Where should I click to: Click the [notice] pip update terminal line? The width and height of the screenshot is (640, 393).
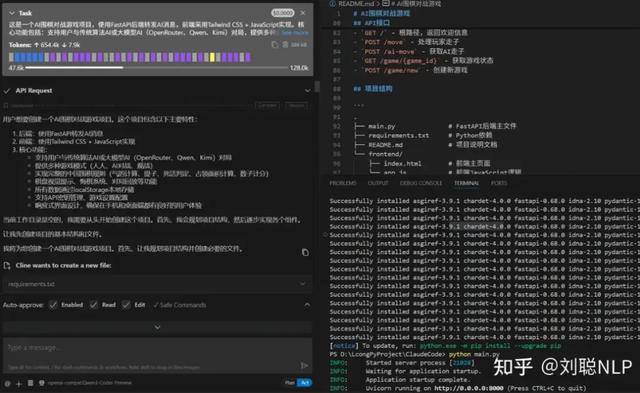(x=445, y=346)
